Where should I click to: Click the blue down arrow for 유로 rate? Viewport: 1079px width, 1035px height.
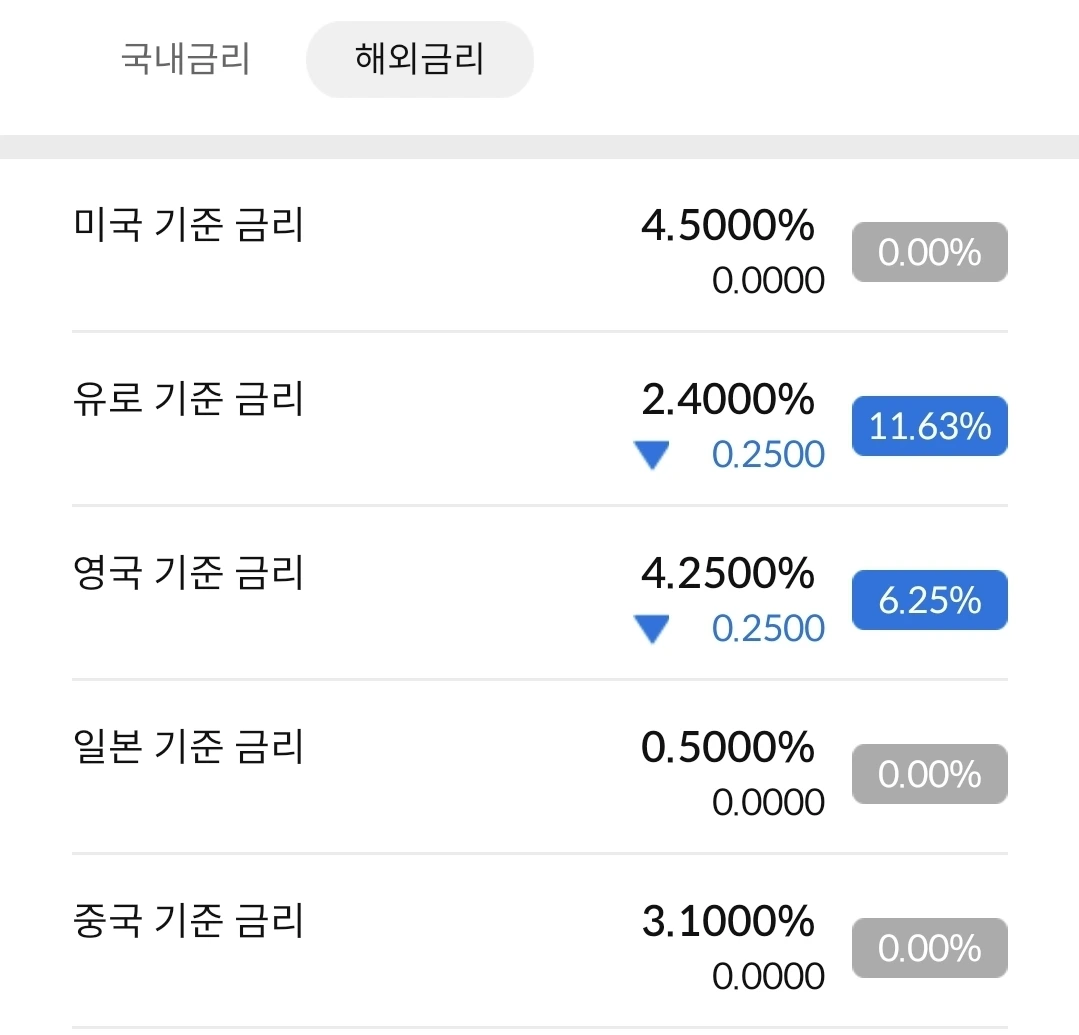point(652,457)
